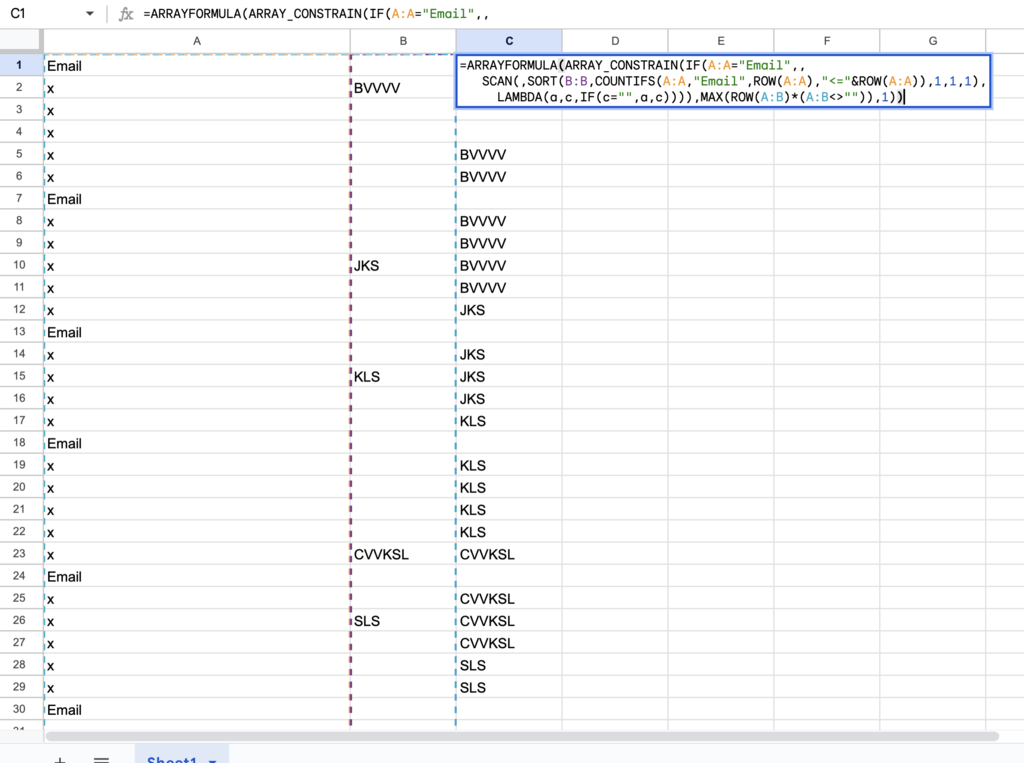
Task: Click BVVVV in column C row 5
Action: [509, 154]
